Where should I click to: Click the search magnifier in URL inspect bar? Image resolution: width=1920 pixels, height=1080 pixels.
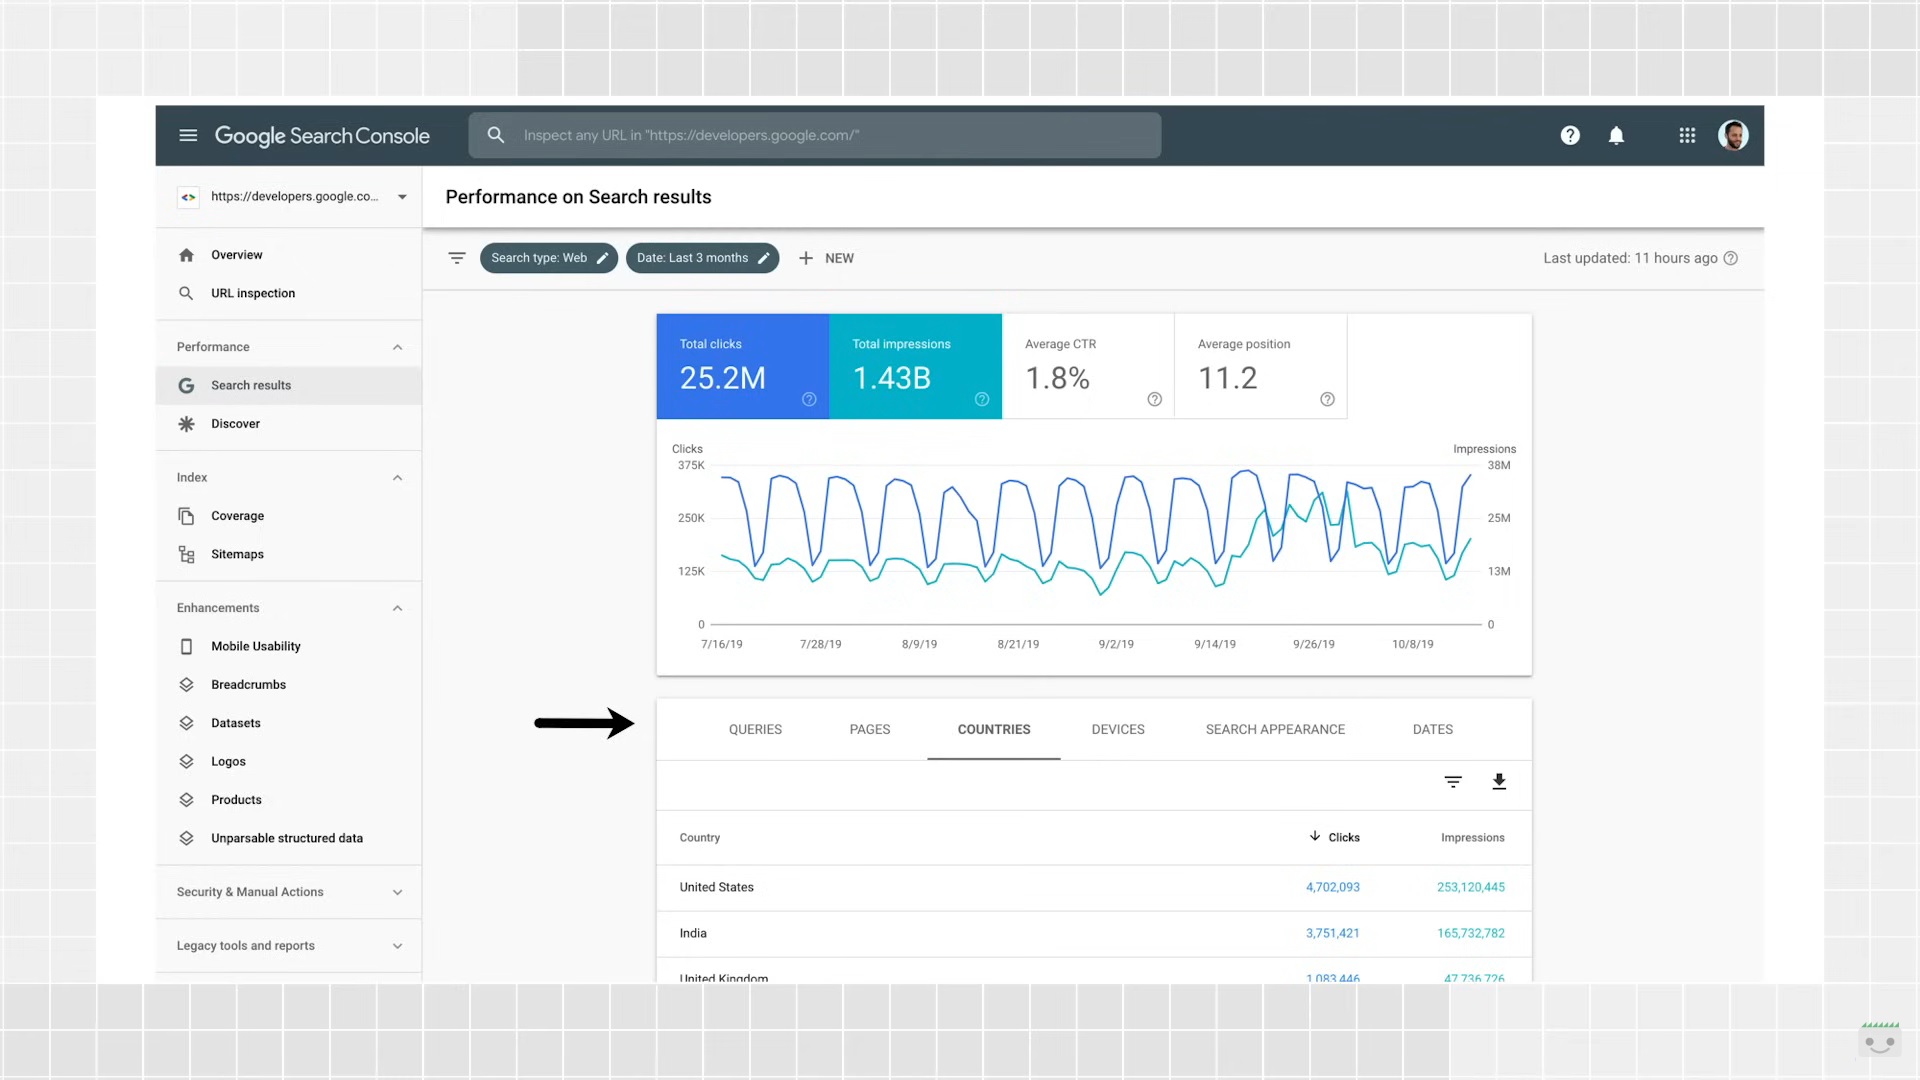click(x=496, y=135)
